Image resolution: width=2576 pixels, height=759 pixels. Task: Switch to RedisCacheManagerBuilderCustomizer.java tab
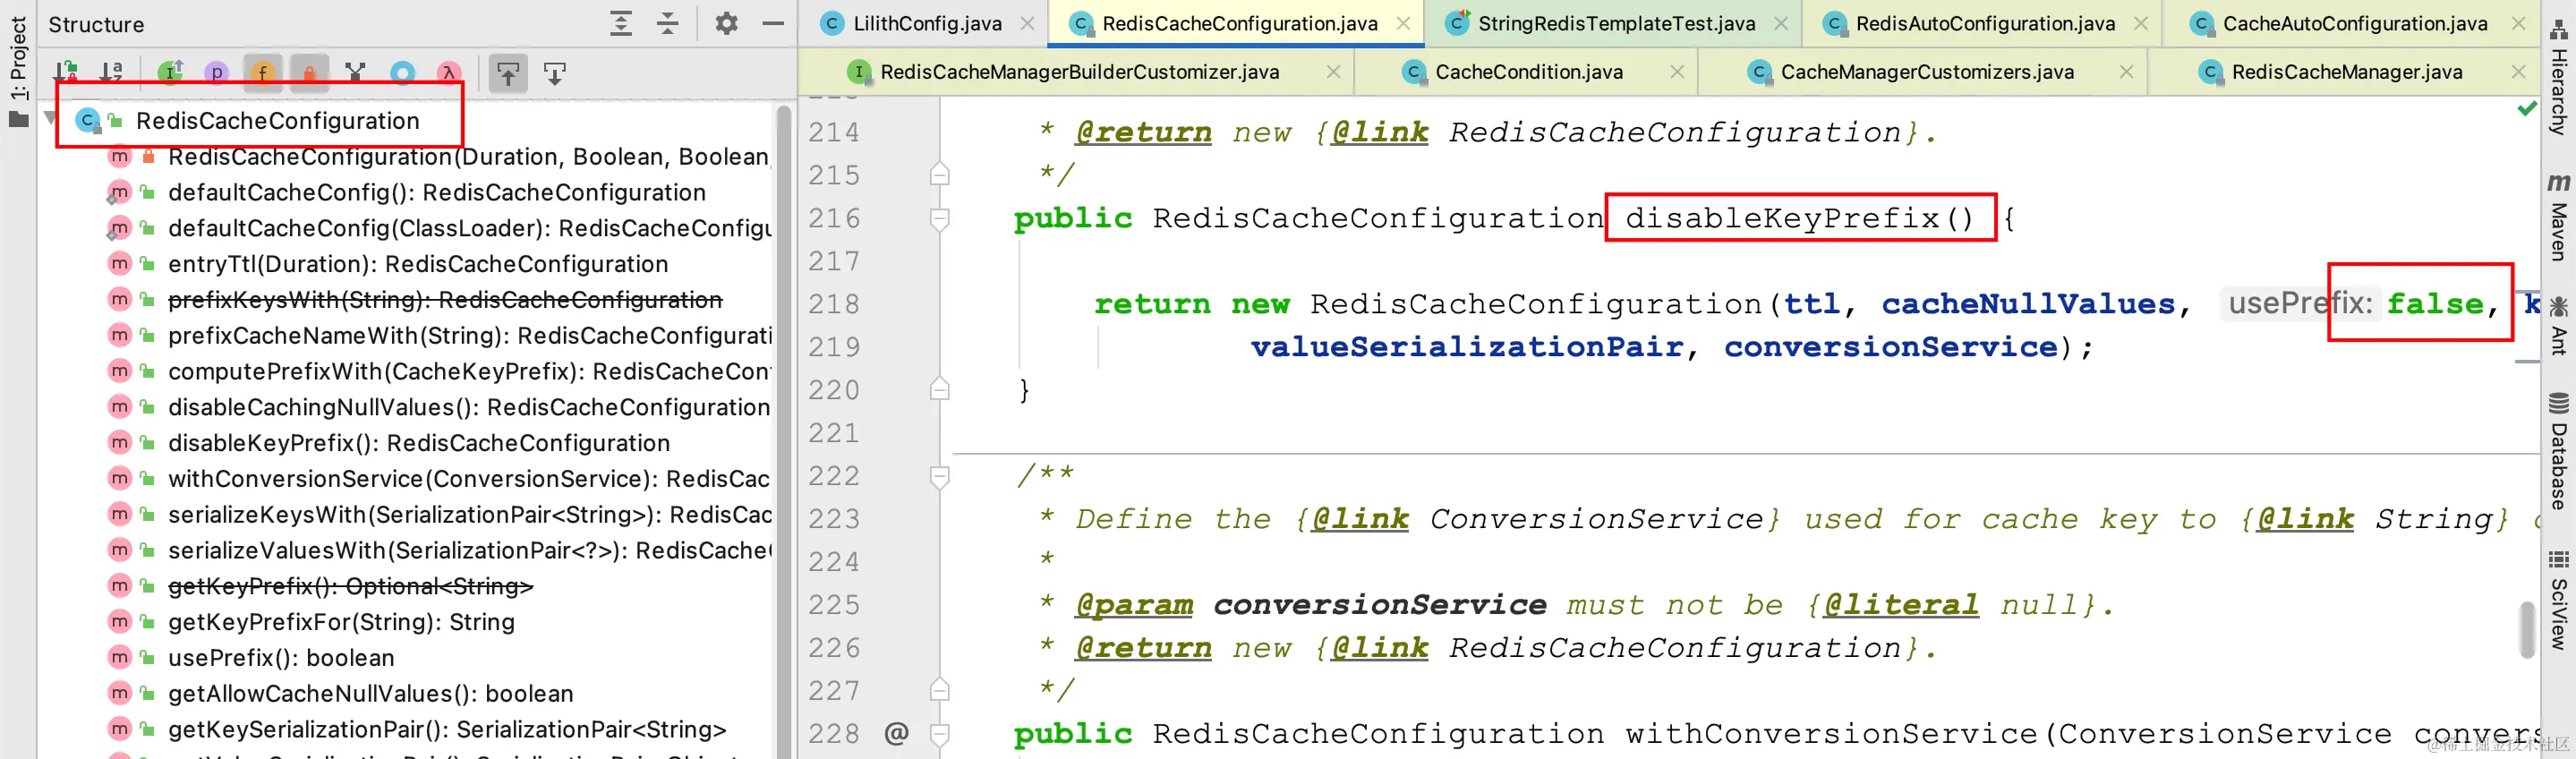pos(1079,72)
